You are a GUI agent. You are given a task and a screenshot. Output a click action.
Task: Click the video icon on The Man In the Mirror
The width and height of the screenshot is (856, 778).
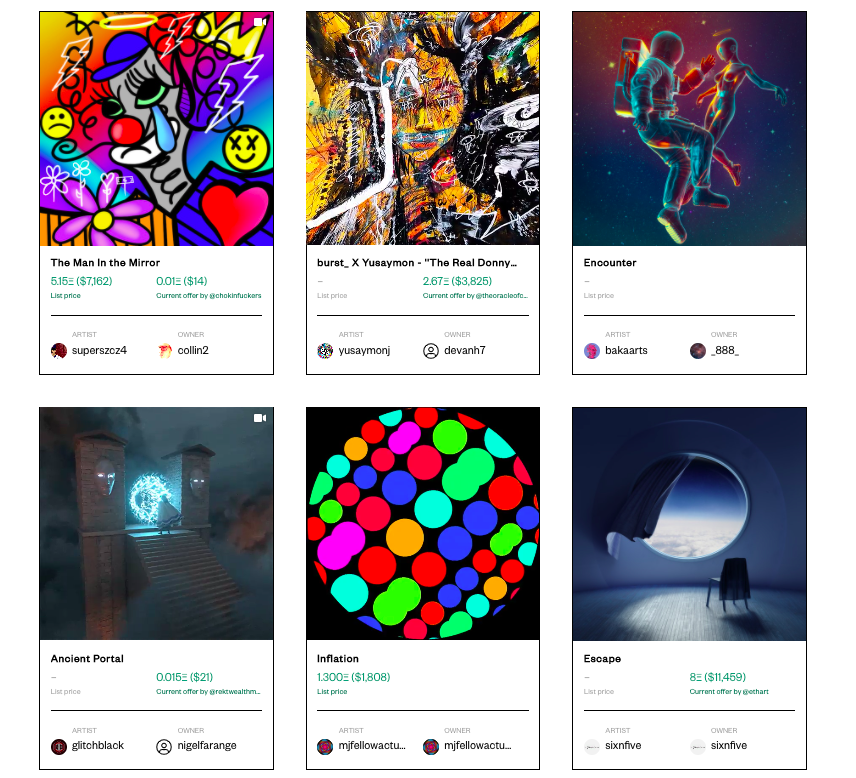(x=260, y=22)
